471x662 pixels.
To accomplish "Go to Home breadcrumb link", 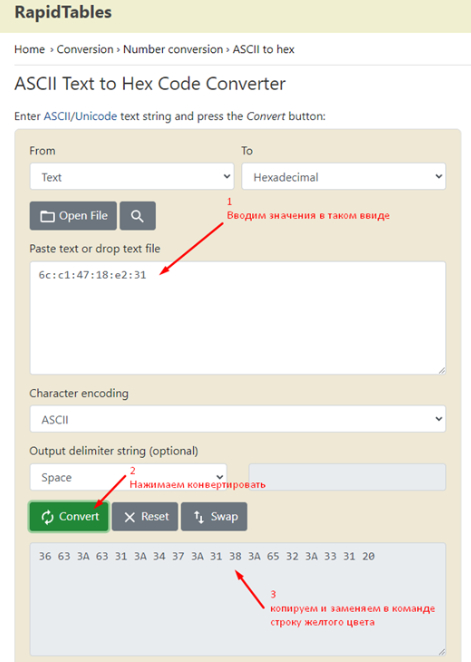I will [30, 49].
